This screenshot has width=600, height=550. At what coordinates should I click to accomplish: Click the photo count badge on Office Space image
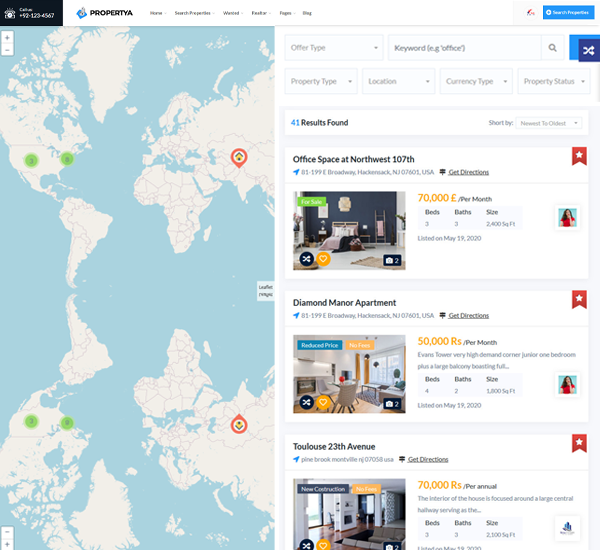pyautogui.click(x=392, y=260)
